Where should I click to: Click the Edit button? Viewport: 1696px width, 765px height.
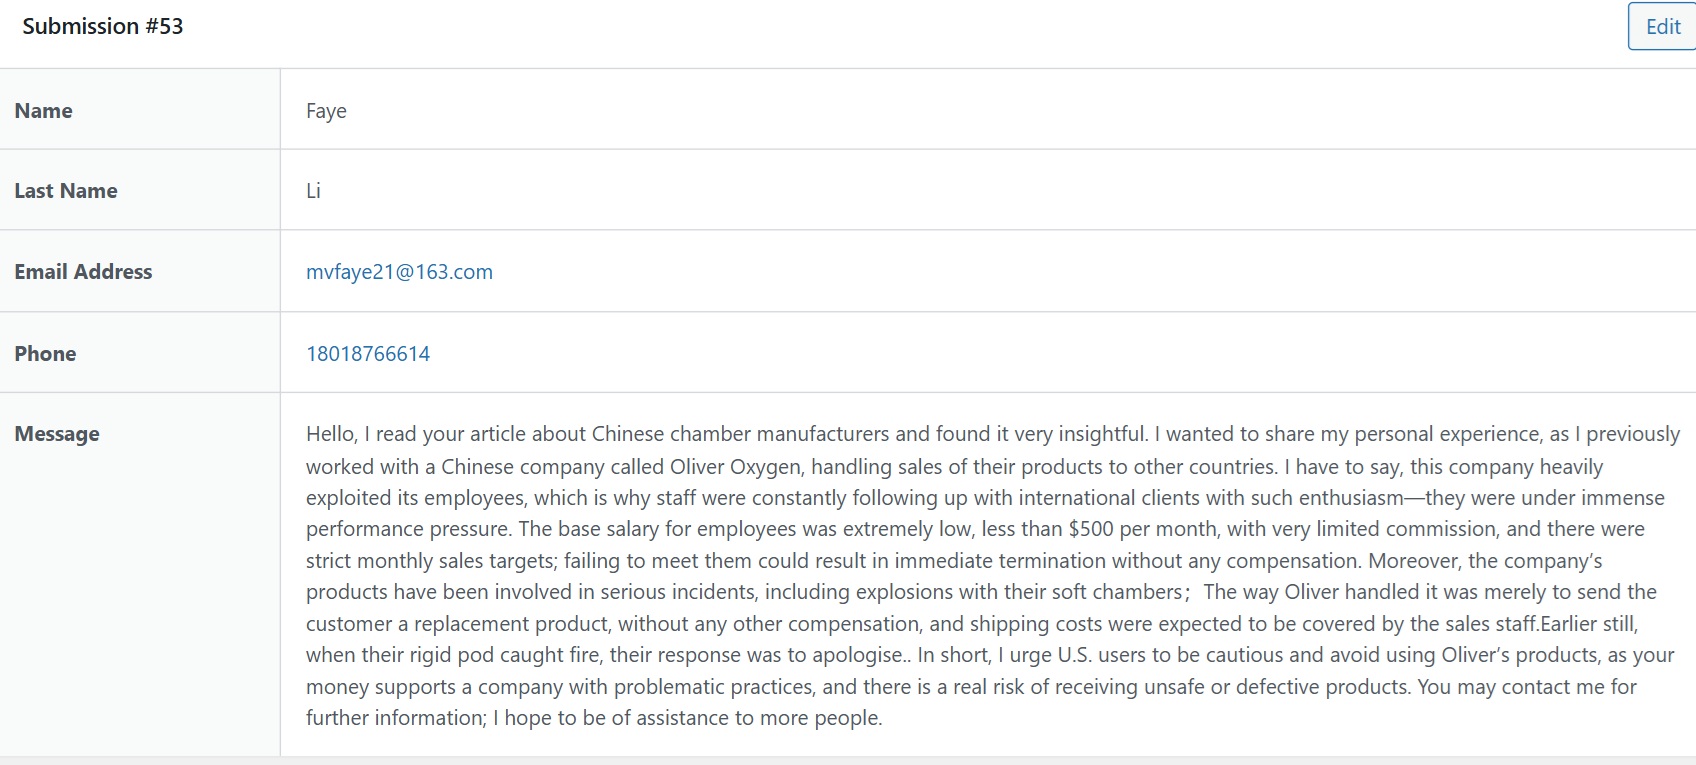coord(1662,27)
